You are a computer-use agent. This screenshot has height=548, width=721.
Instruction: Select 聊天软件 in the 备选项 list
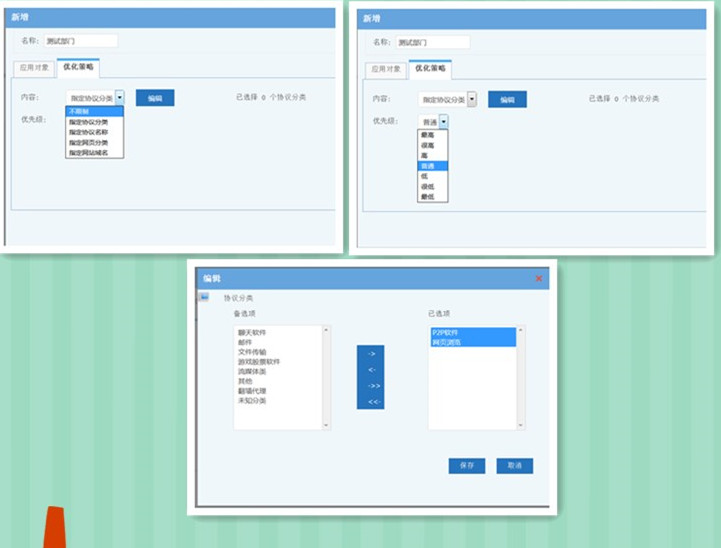point(251,332)
